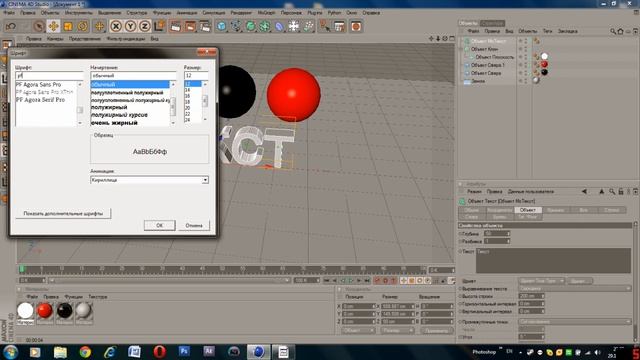
Task: Open the Промежуточные точки dropdown
Action: pyautogui.click(x=575, y=322)
